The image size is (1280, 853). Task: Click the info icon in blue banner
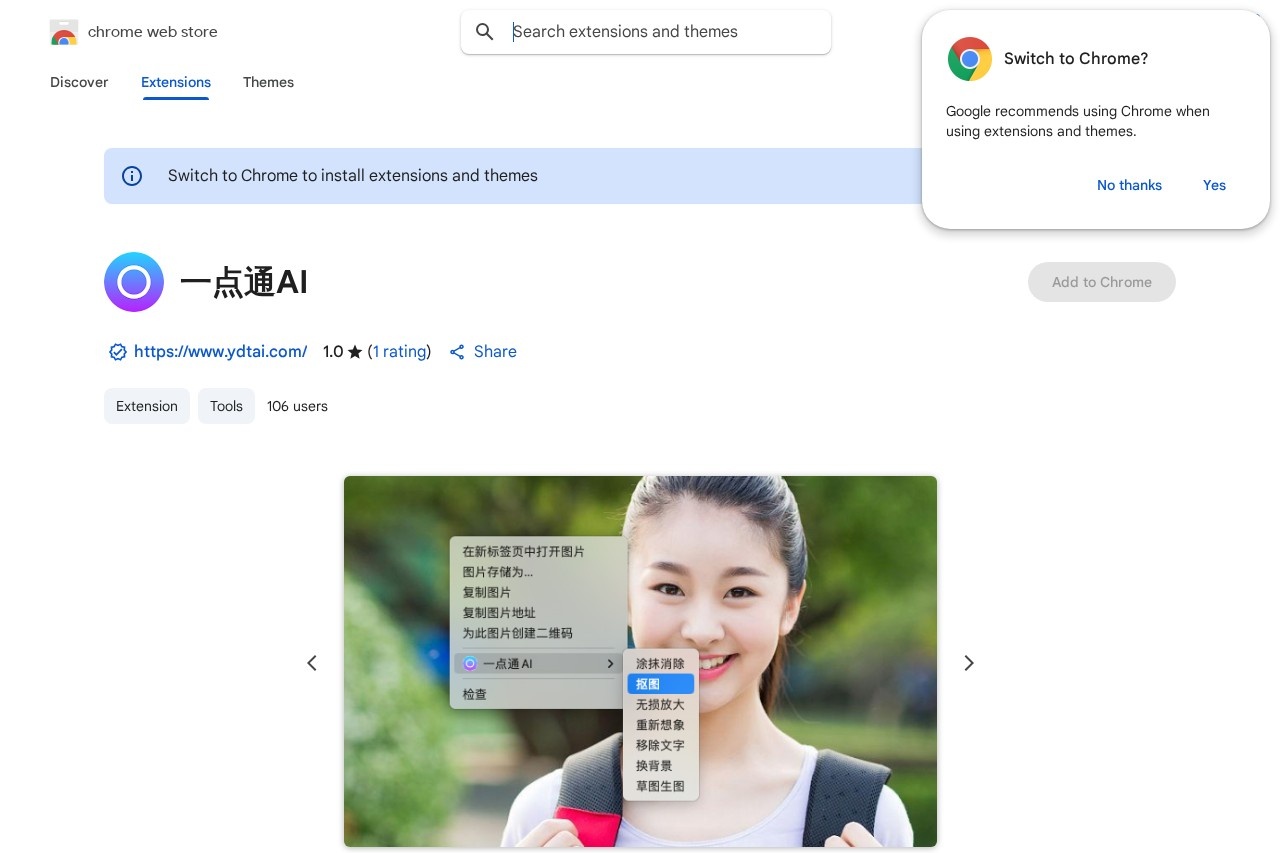[132, 176]
